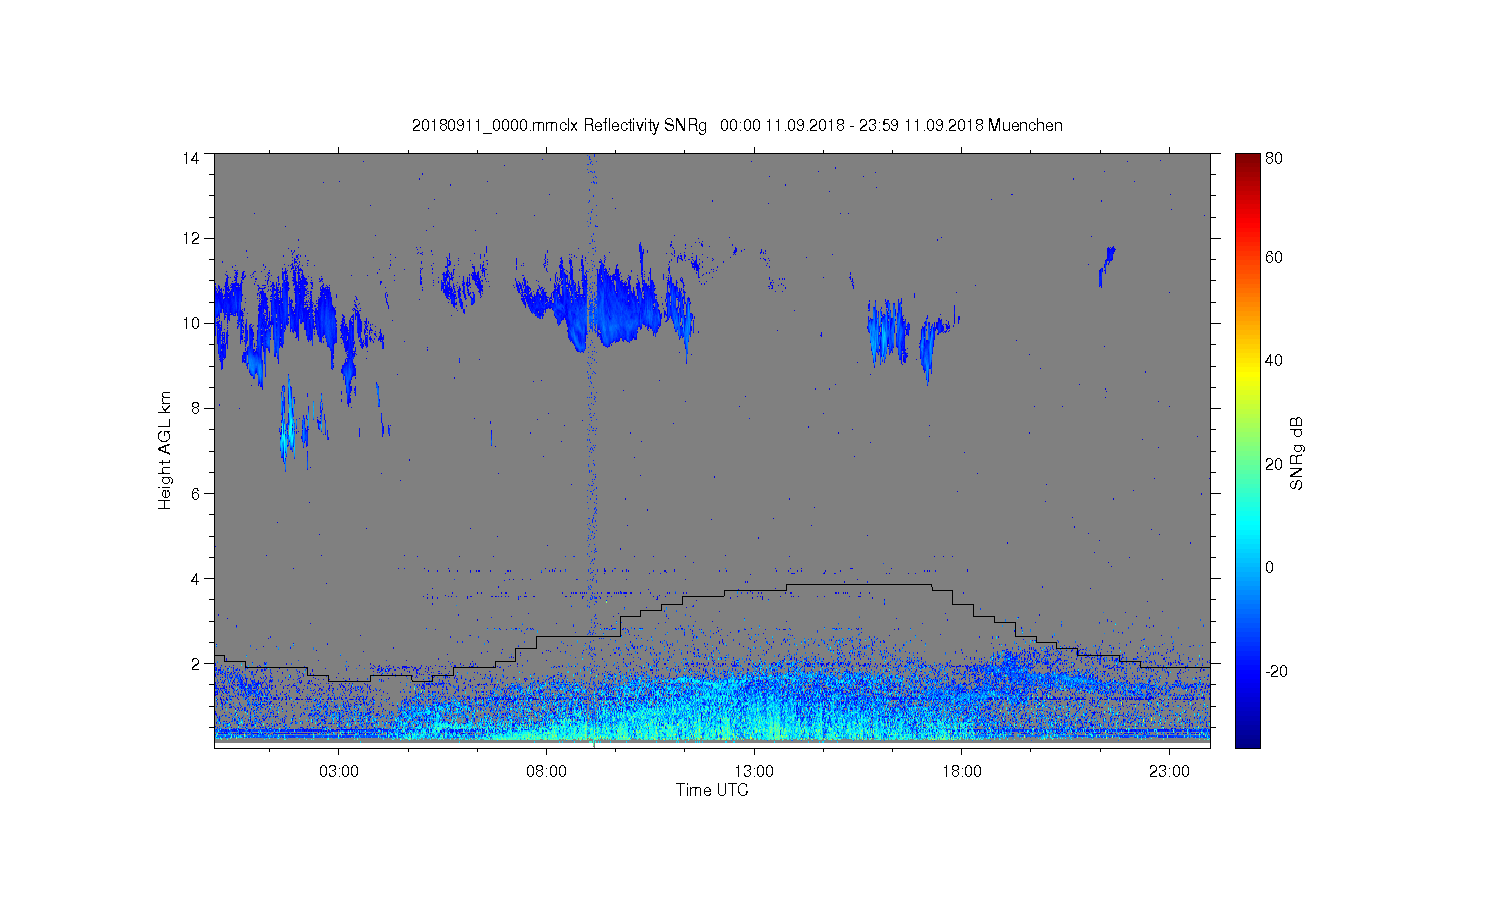Click the 4 km height tick label
The image size is (1500, 900).
tap(196, 578)
